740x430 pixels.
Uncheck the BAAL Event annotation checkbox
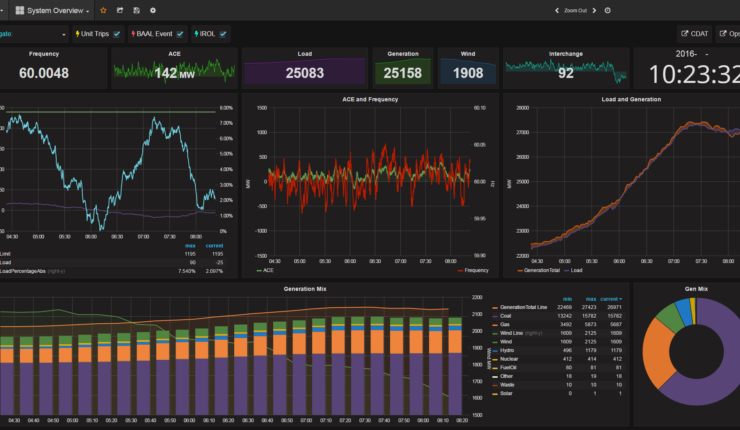click(x=180, y=34)
